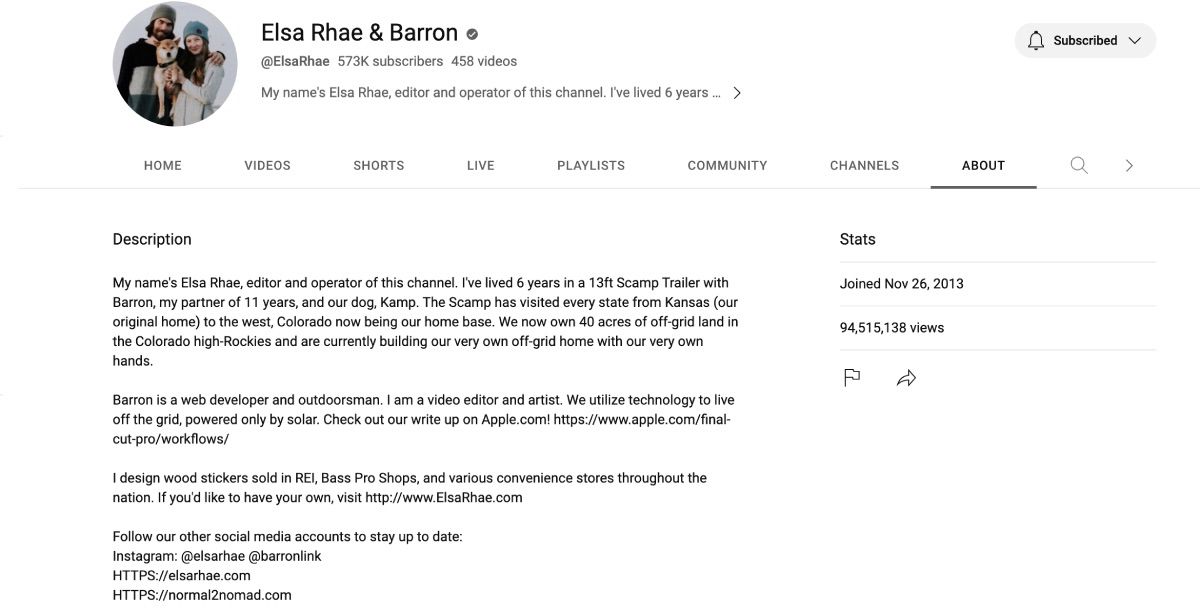
Task: Open the HTTPS://normal2nomad.com link
Action: (x=202, y=595)
